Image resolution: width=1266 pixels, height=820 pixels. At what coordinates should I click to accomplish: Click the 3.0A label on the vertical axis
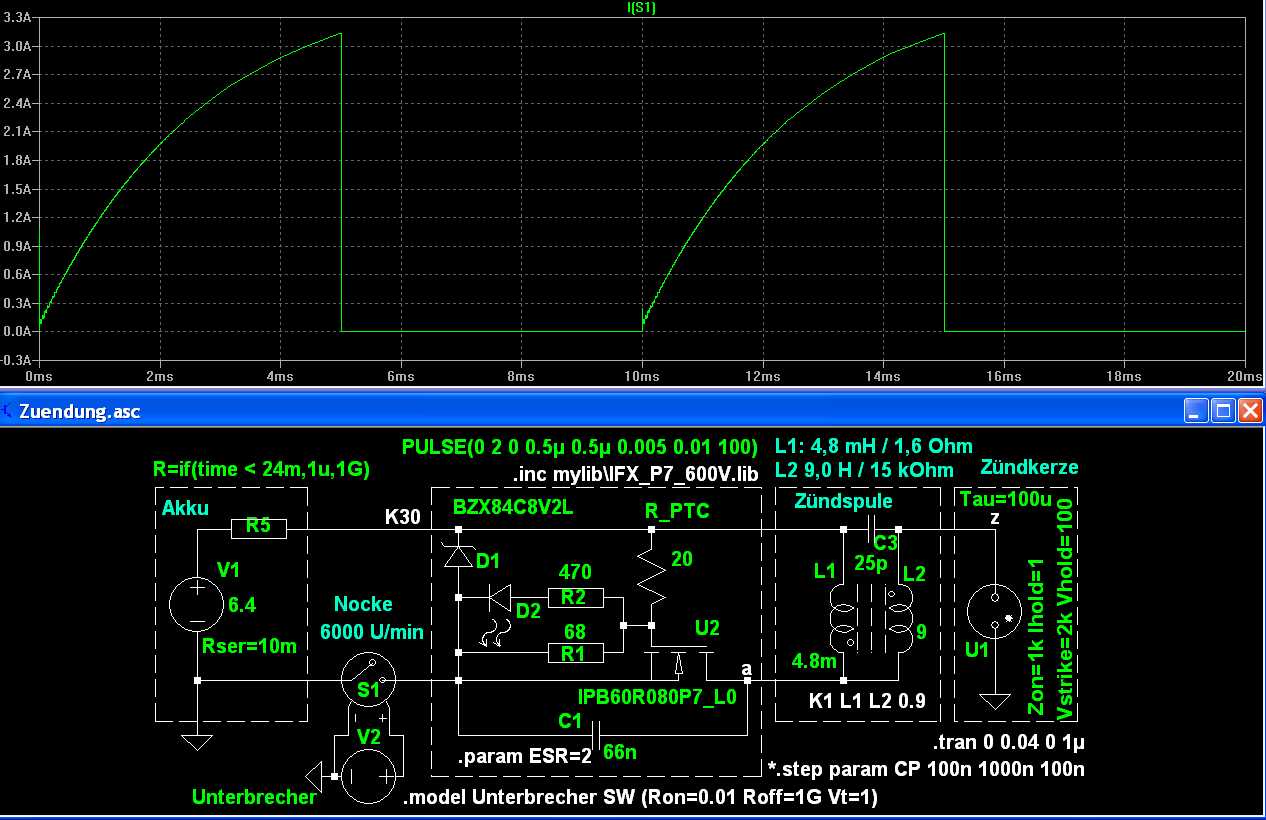19,46
